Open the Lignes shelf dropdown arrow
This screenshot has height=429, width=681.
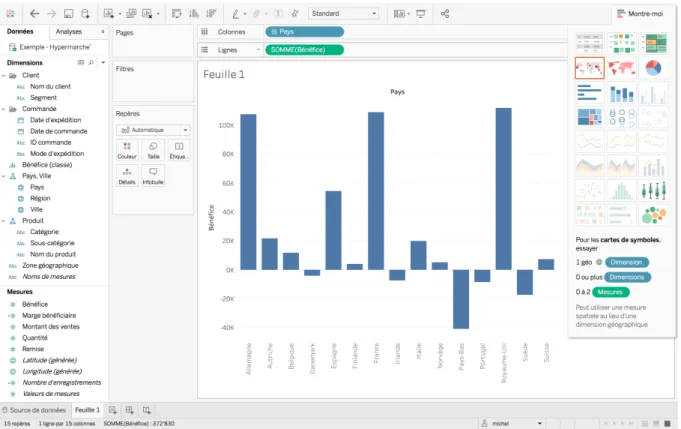[258, 50]
